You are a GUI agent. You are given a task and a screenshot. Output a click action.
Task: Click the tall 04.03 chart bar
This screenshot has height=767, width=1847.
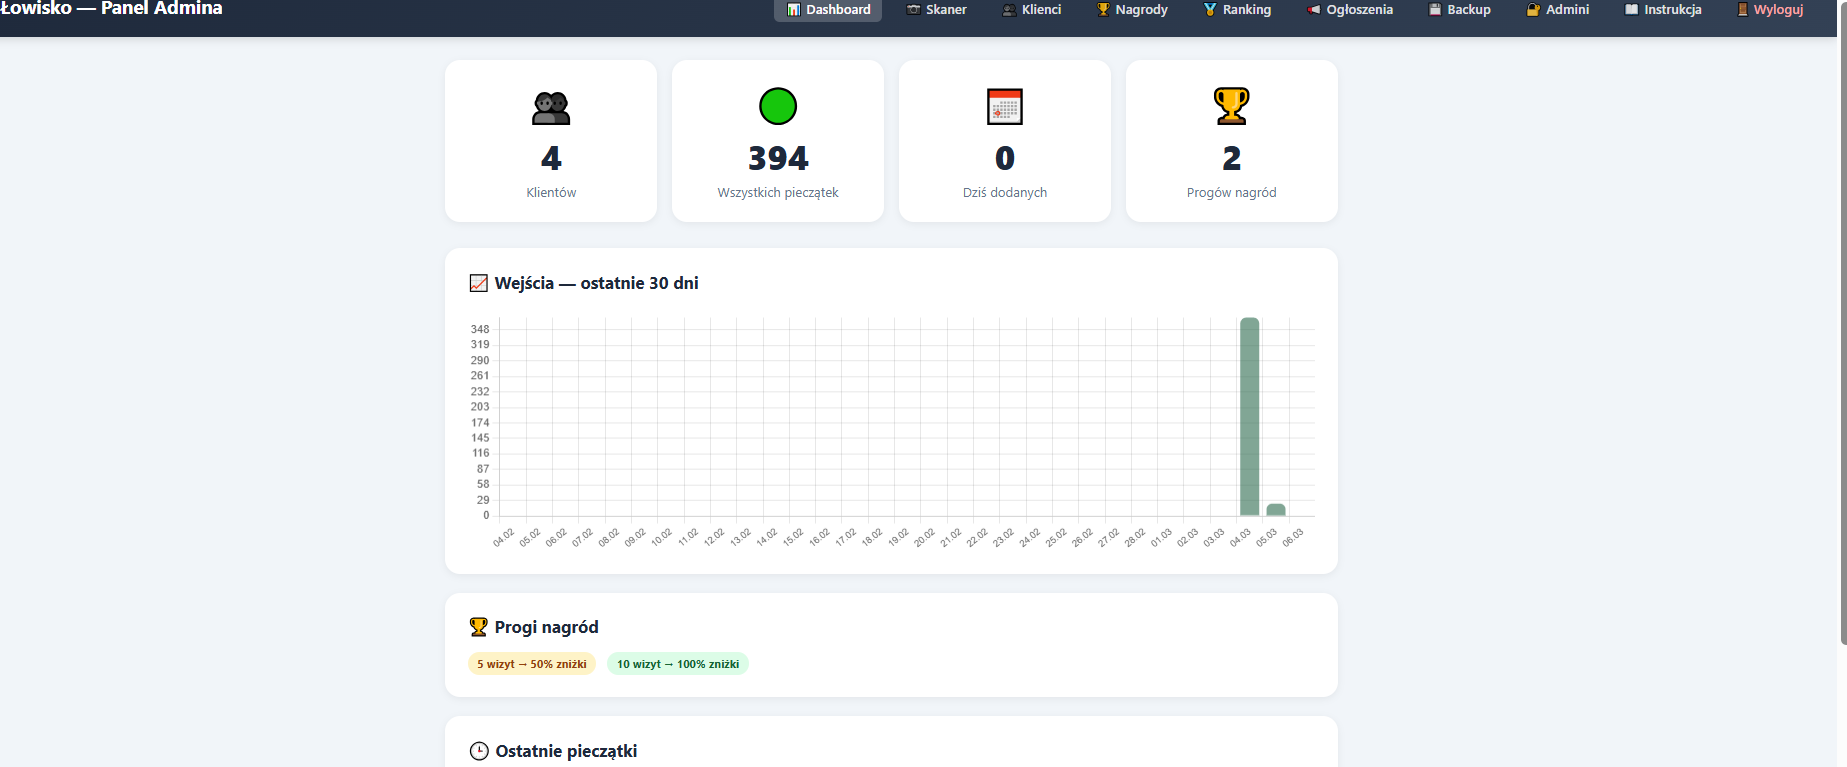[x=1249, y=416]
